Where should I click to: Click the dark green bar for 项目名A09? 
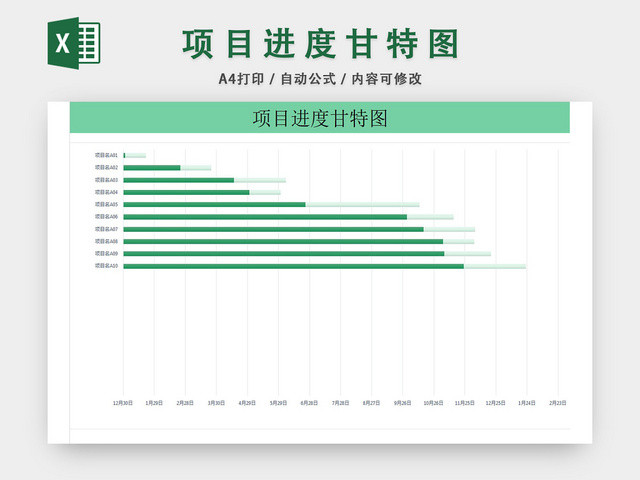(284, 254)
